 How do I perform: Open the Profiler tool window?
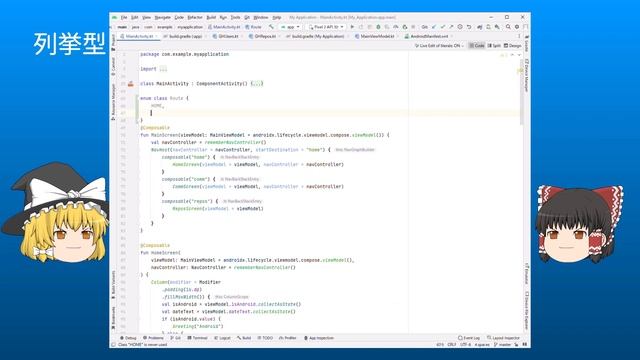[288, 338]
